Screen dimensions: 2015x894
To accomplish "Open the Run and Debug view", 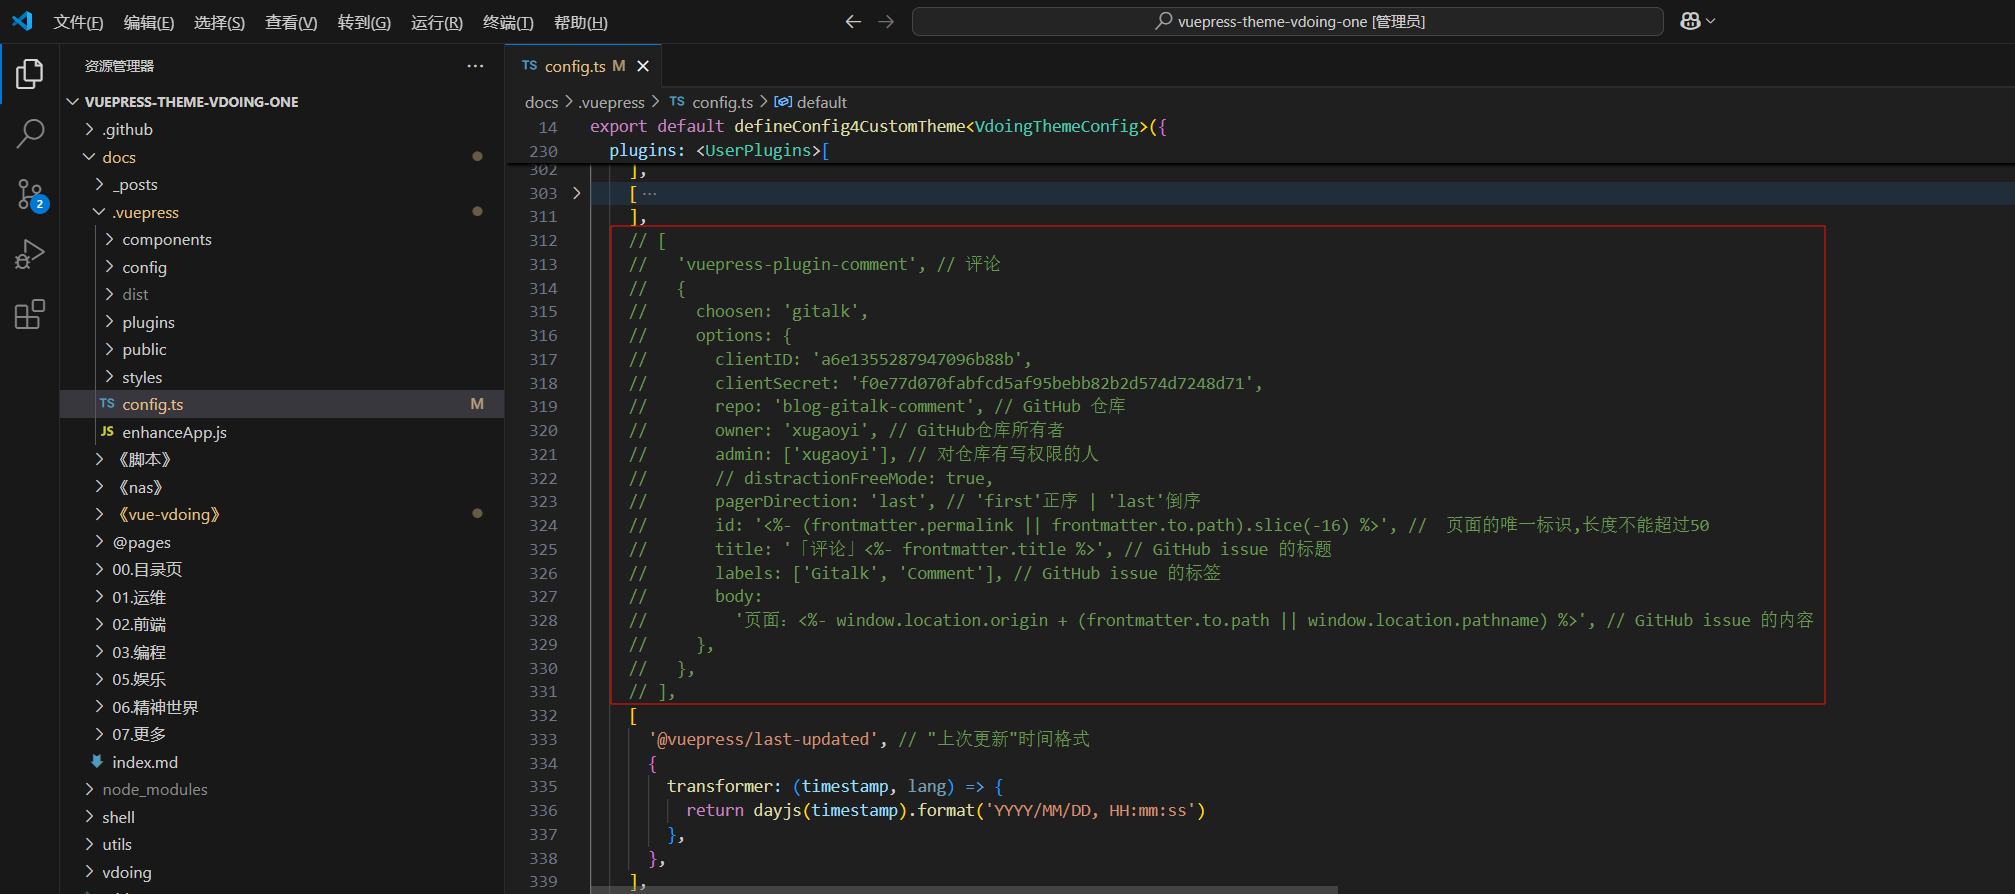I will point(30,254).
